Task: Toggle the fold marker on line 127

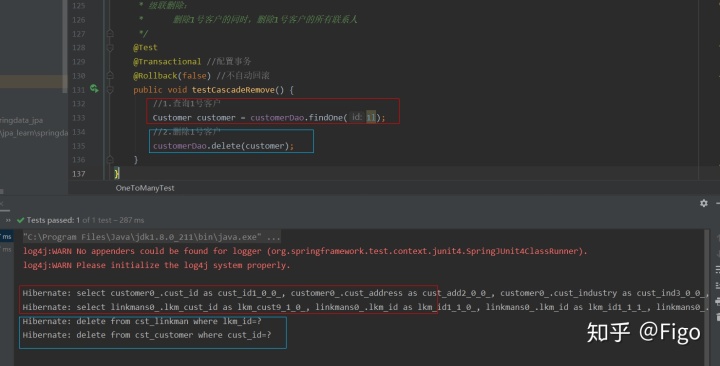Action: click(110, 34)
